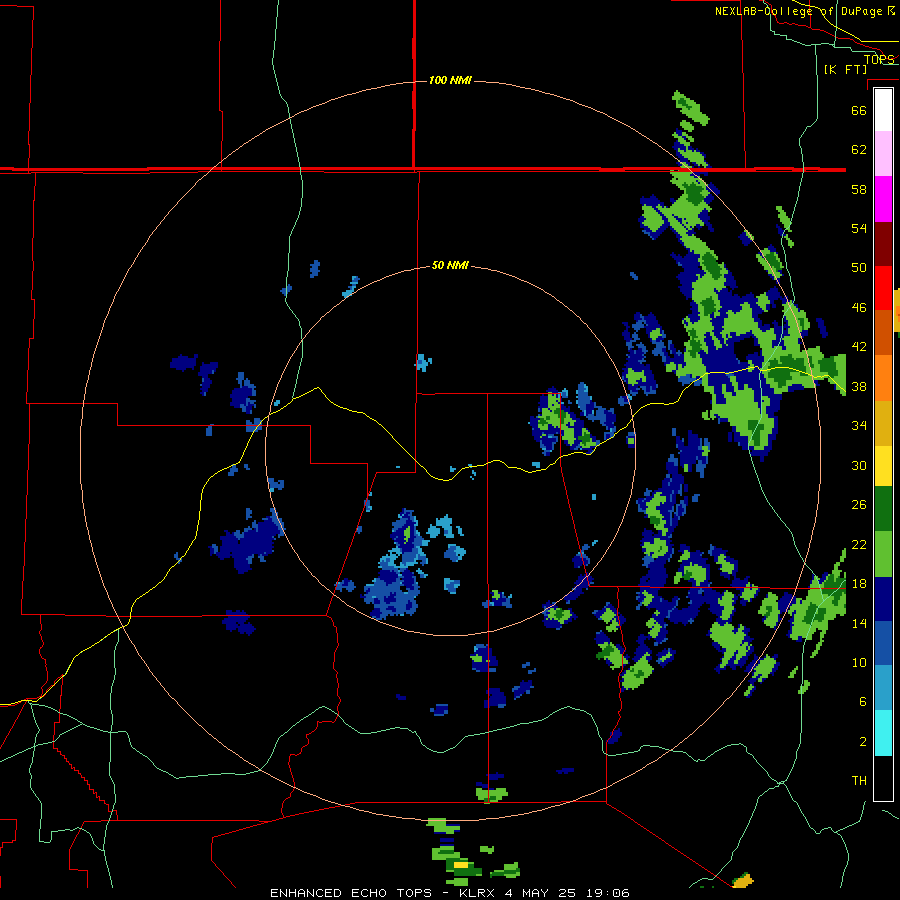
Task: Click the legend value 2
Action: click(863, 742)
